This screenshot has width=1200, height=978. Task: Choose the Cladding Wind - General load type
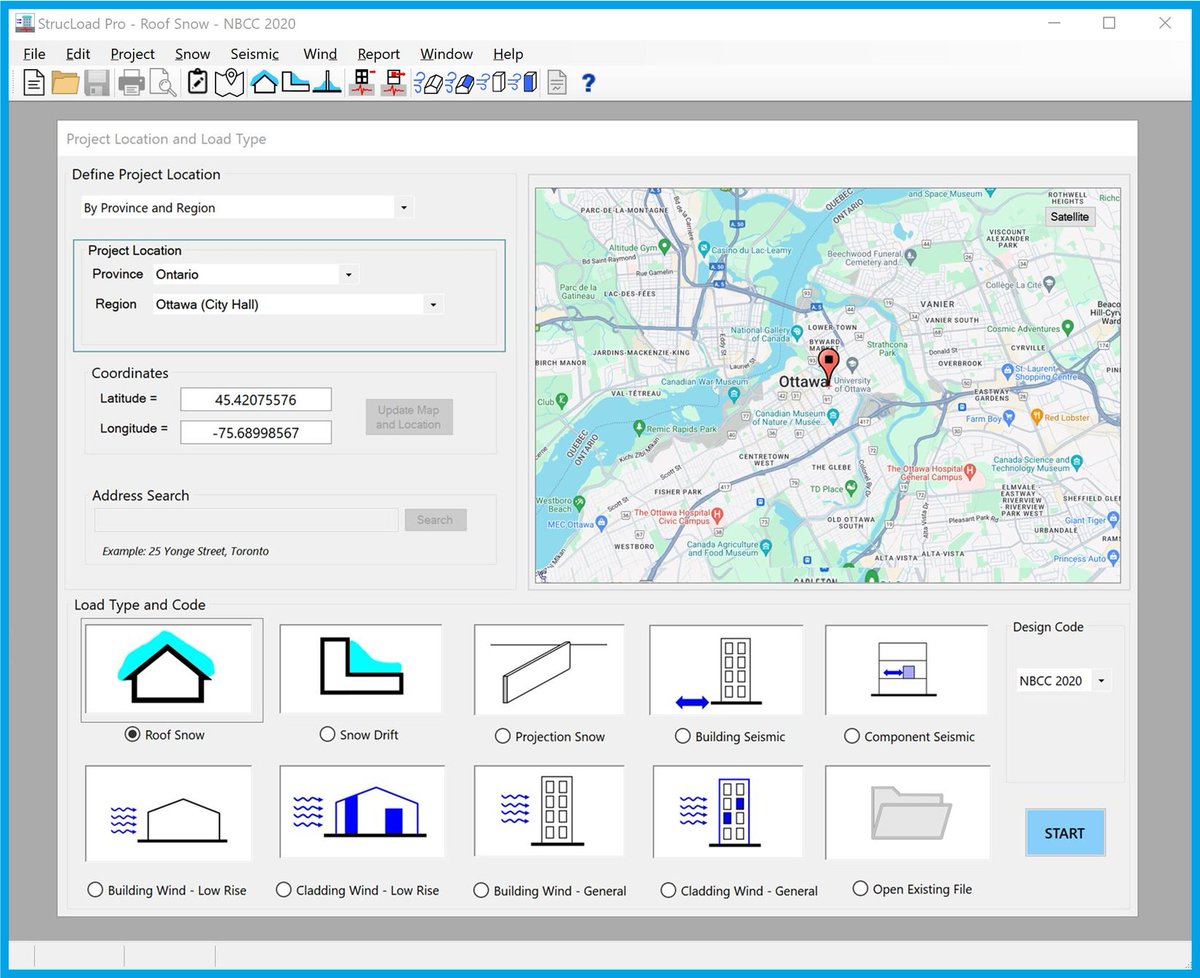[x=669, y=889]
